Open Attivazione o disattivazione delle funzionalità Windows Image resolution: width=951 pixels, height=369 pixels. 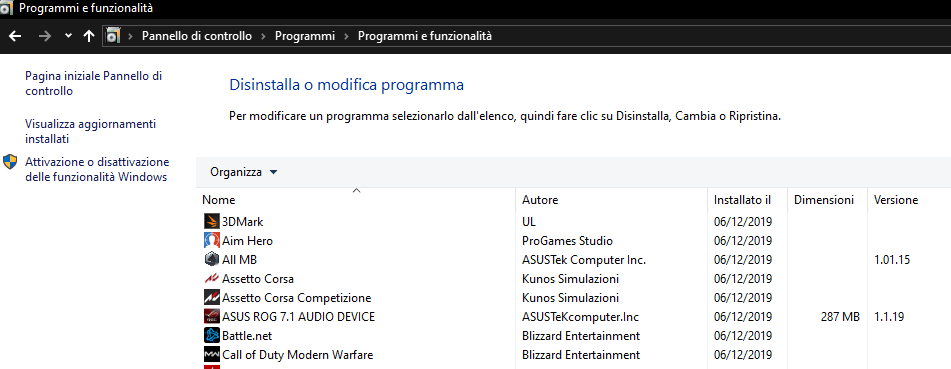click(x=97, y=169)
